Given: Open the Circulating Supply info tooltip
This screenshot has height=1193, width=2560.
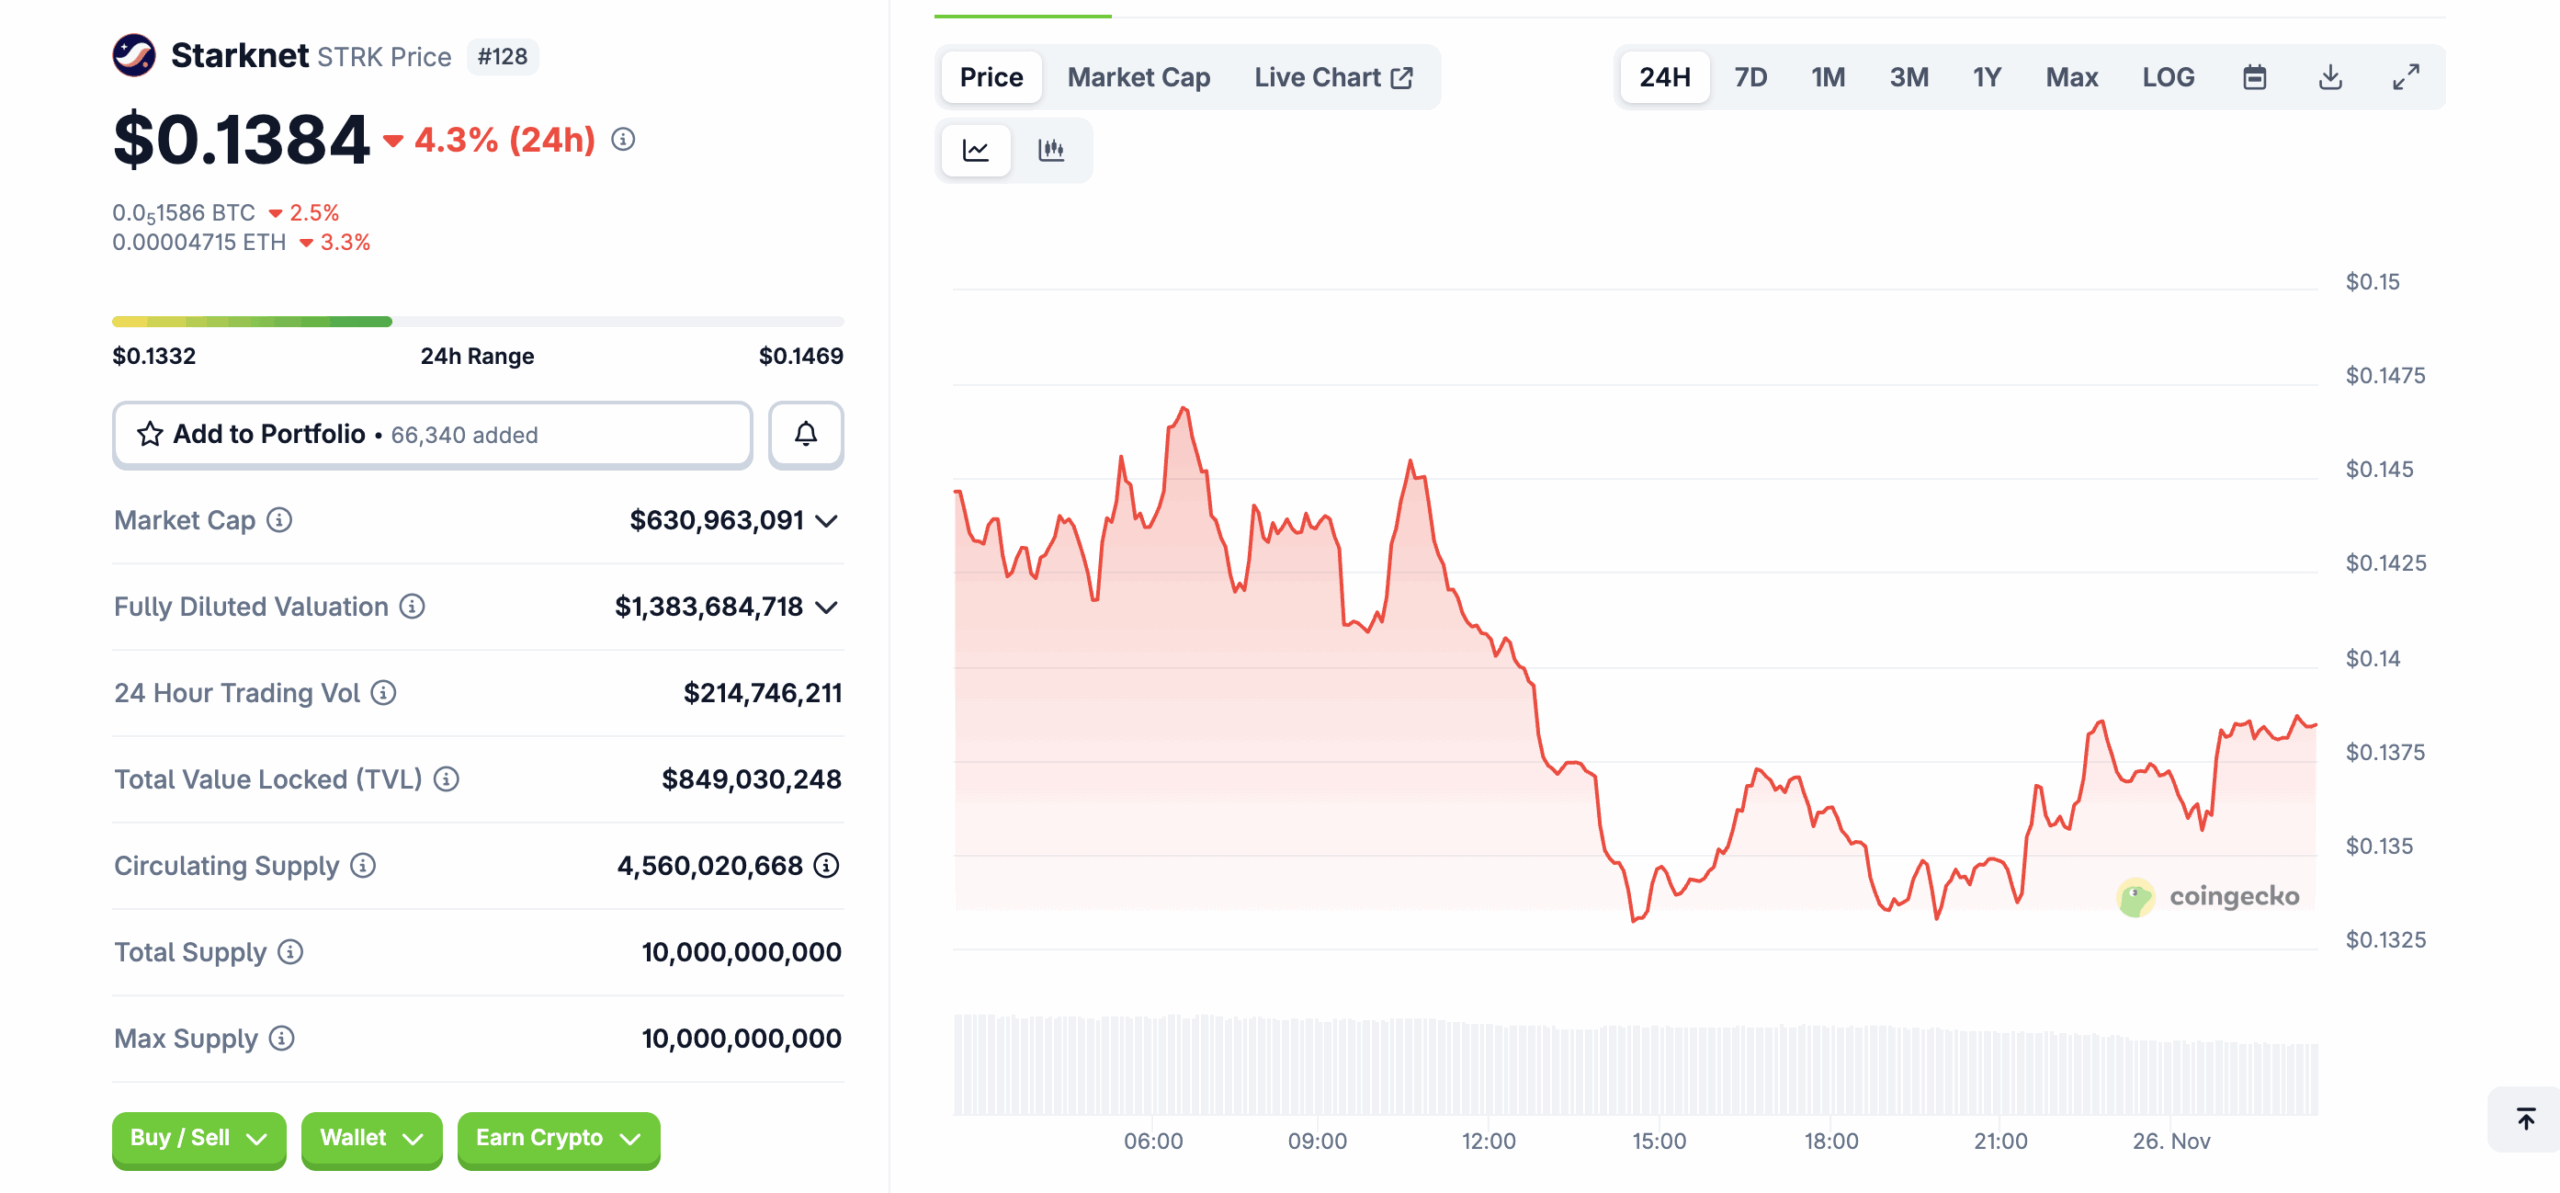Looking at the screenshot, I should click(363, 867).
